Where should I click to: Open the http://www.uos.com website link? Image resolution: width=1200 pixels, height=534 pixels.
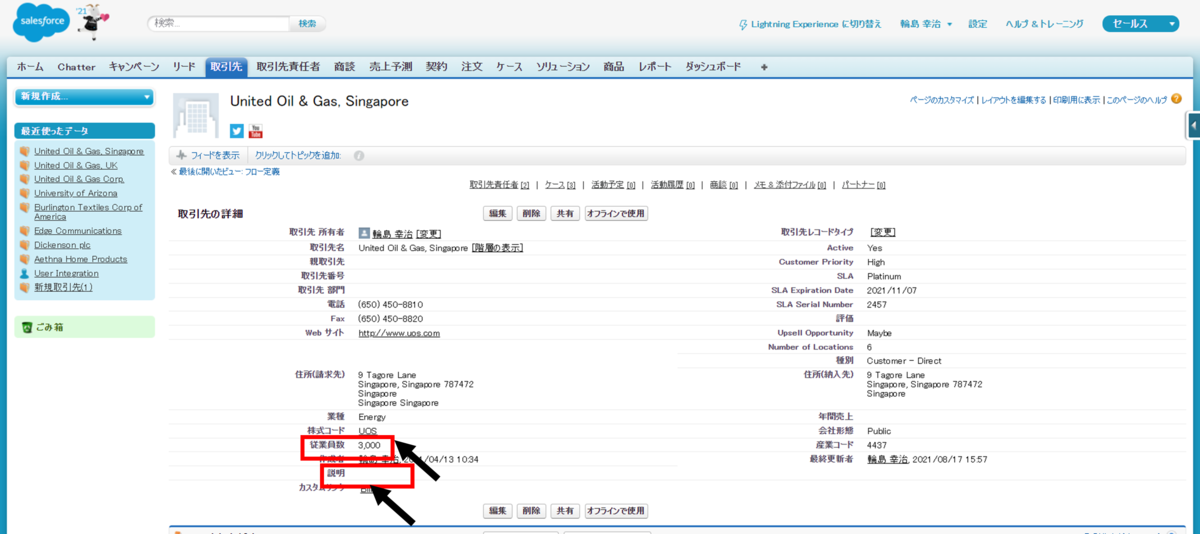399,333
